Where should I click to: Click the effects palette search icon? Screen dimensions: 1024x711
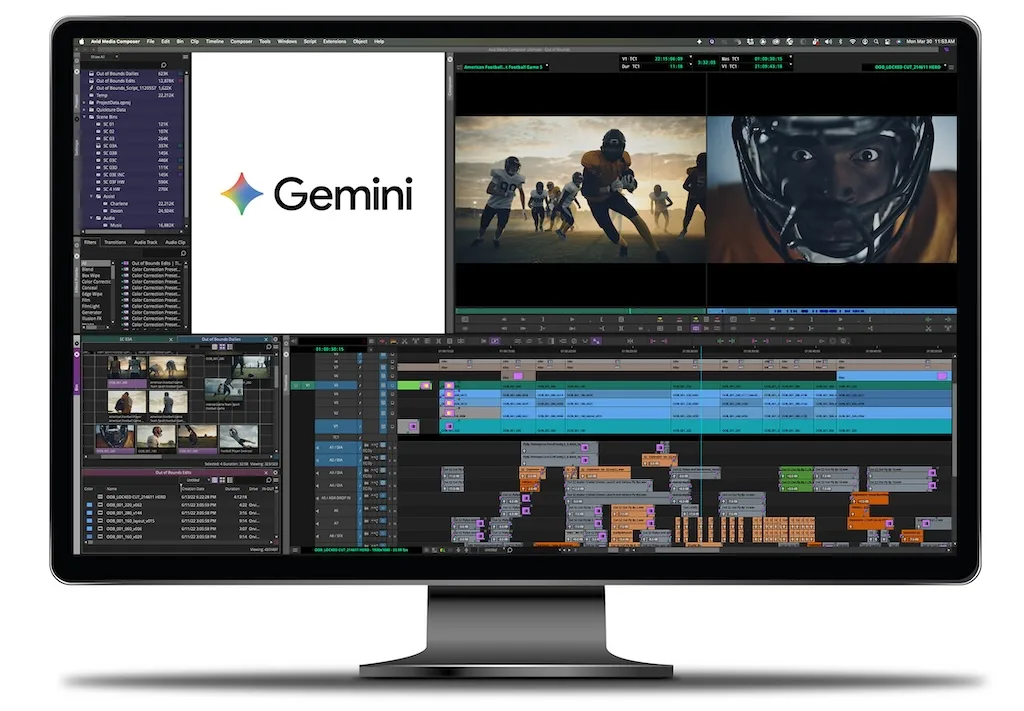(x=183, y=252)
